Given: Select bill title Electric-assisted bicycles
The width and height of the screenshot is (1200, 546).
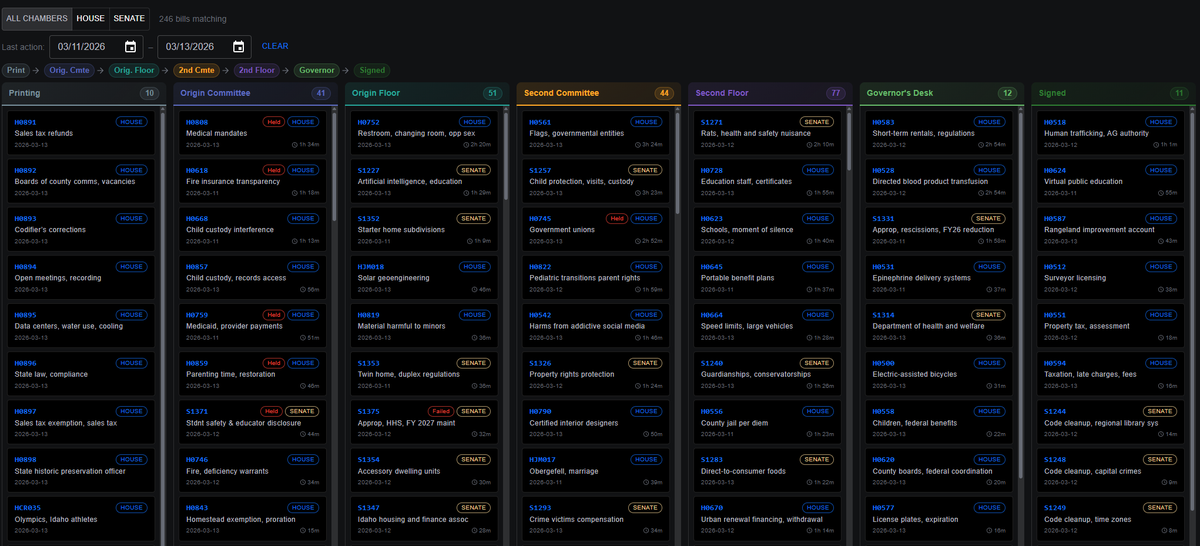Looking at the screenshot, I should [916, 374].
